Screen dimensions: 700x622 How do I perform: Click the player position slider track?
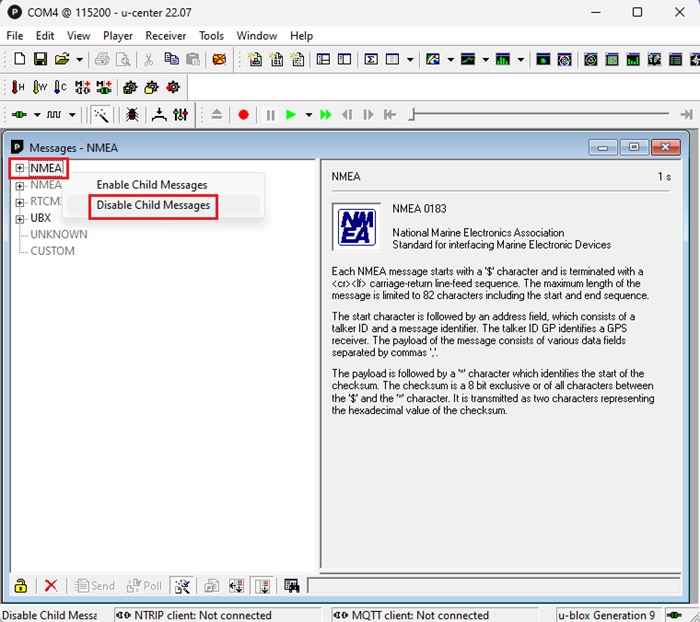pyautogui.click(x=540, y=115)
